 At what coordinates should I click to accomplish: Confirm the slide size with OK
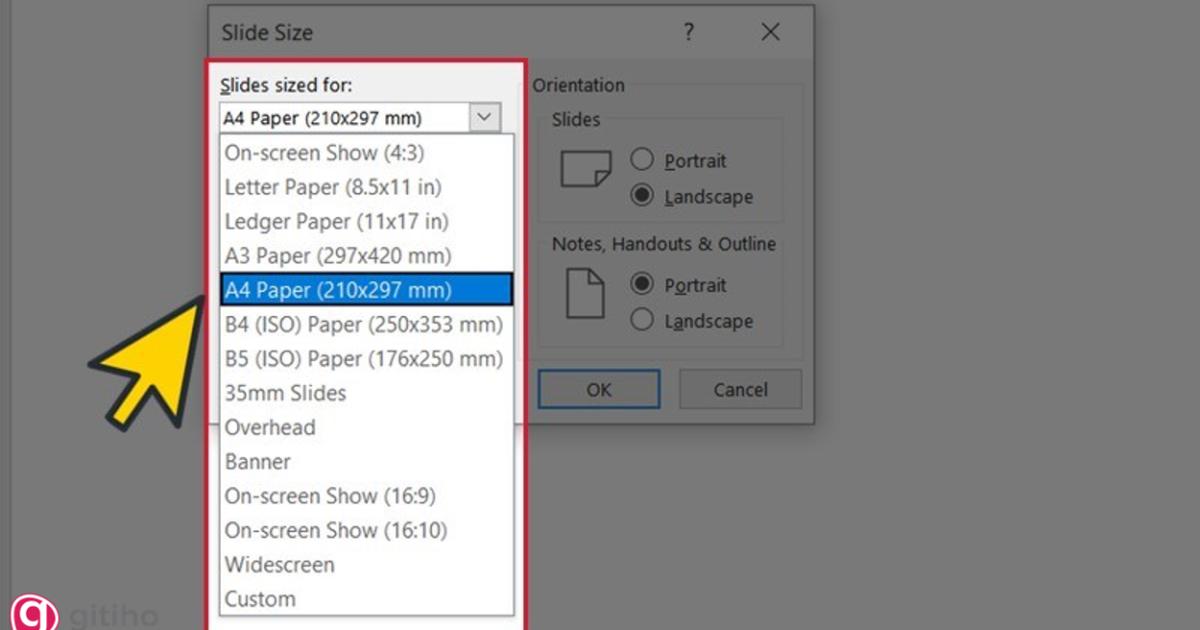click(x=598, y=389)
